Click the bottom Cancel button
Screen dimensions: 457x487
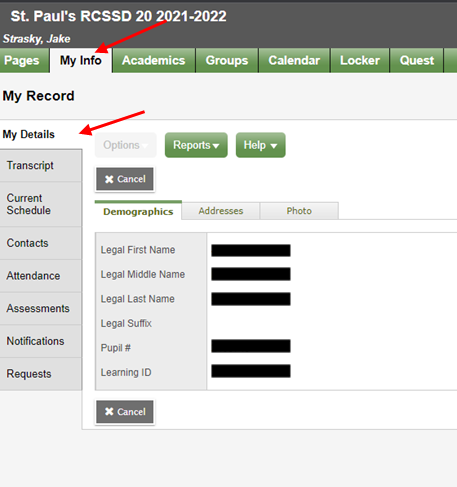[x=125, y=412]
